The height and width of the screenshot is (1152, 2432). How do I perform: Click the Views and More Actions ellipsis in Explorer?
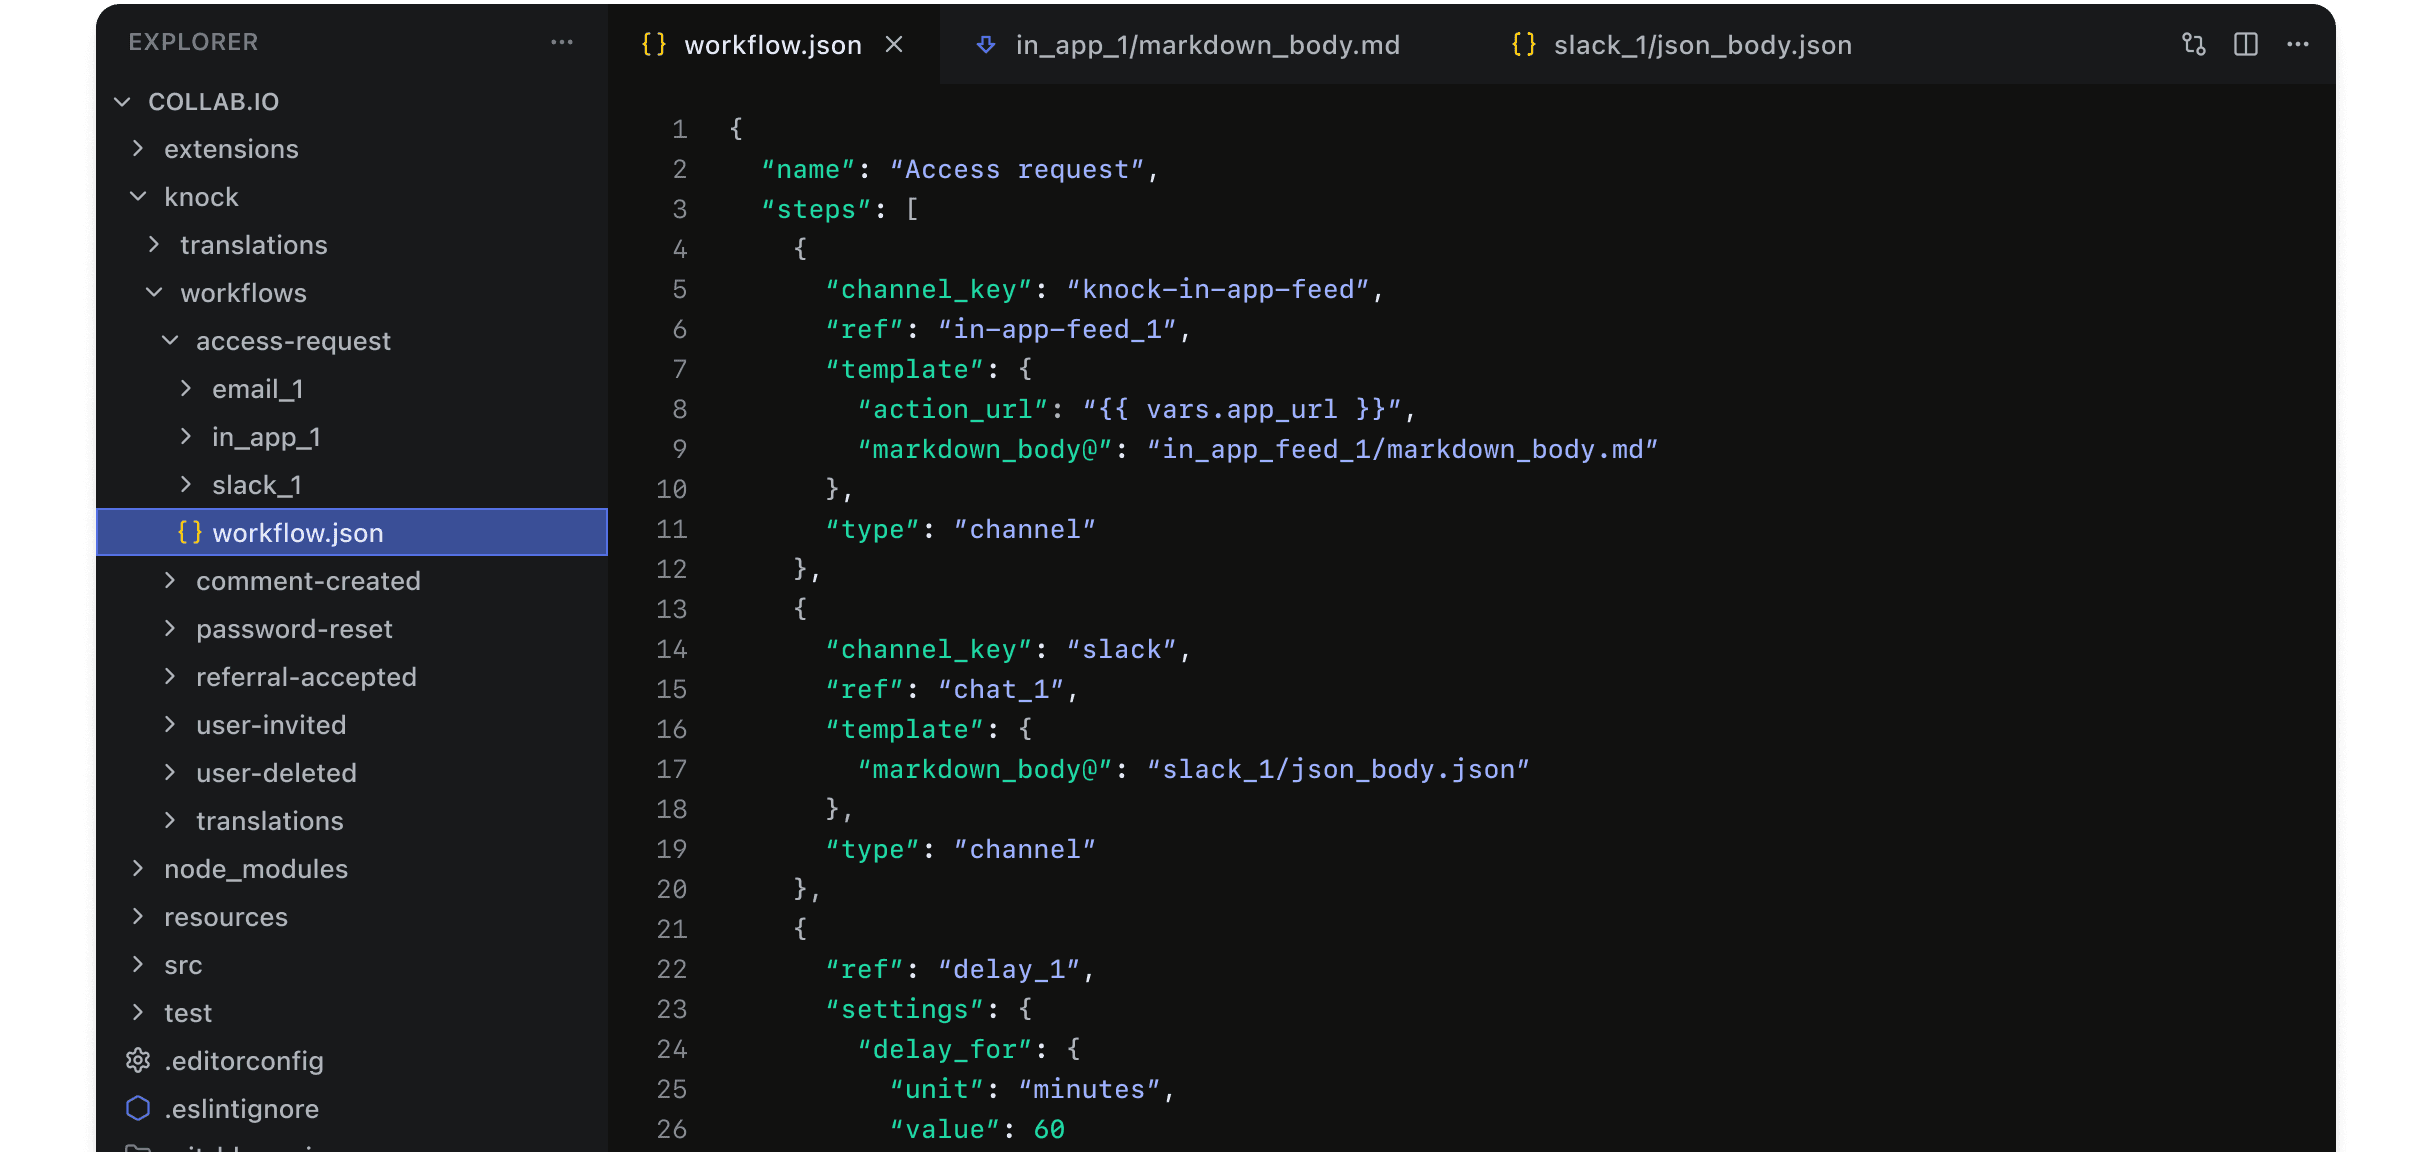point(562,42)
